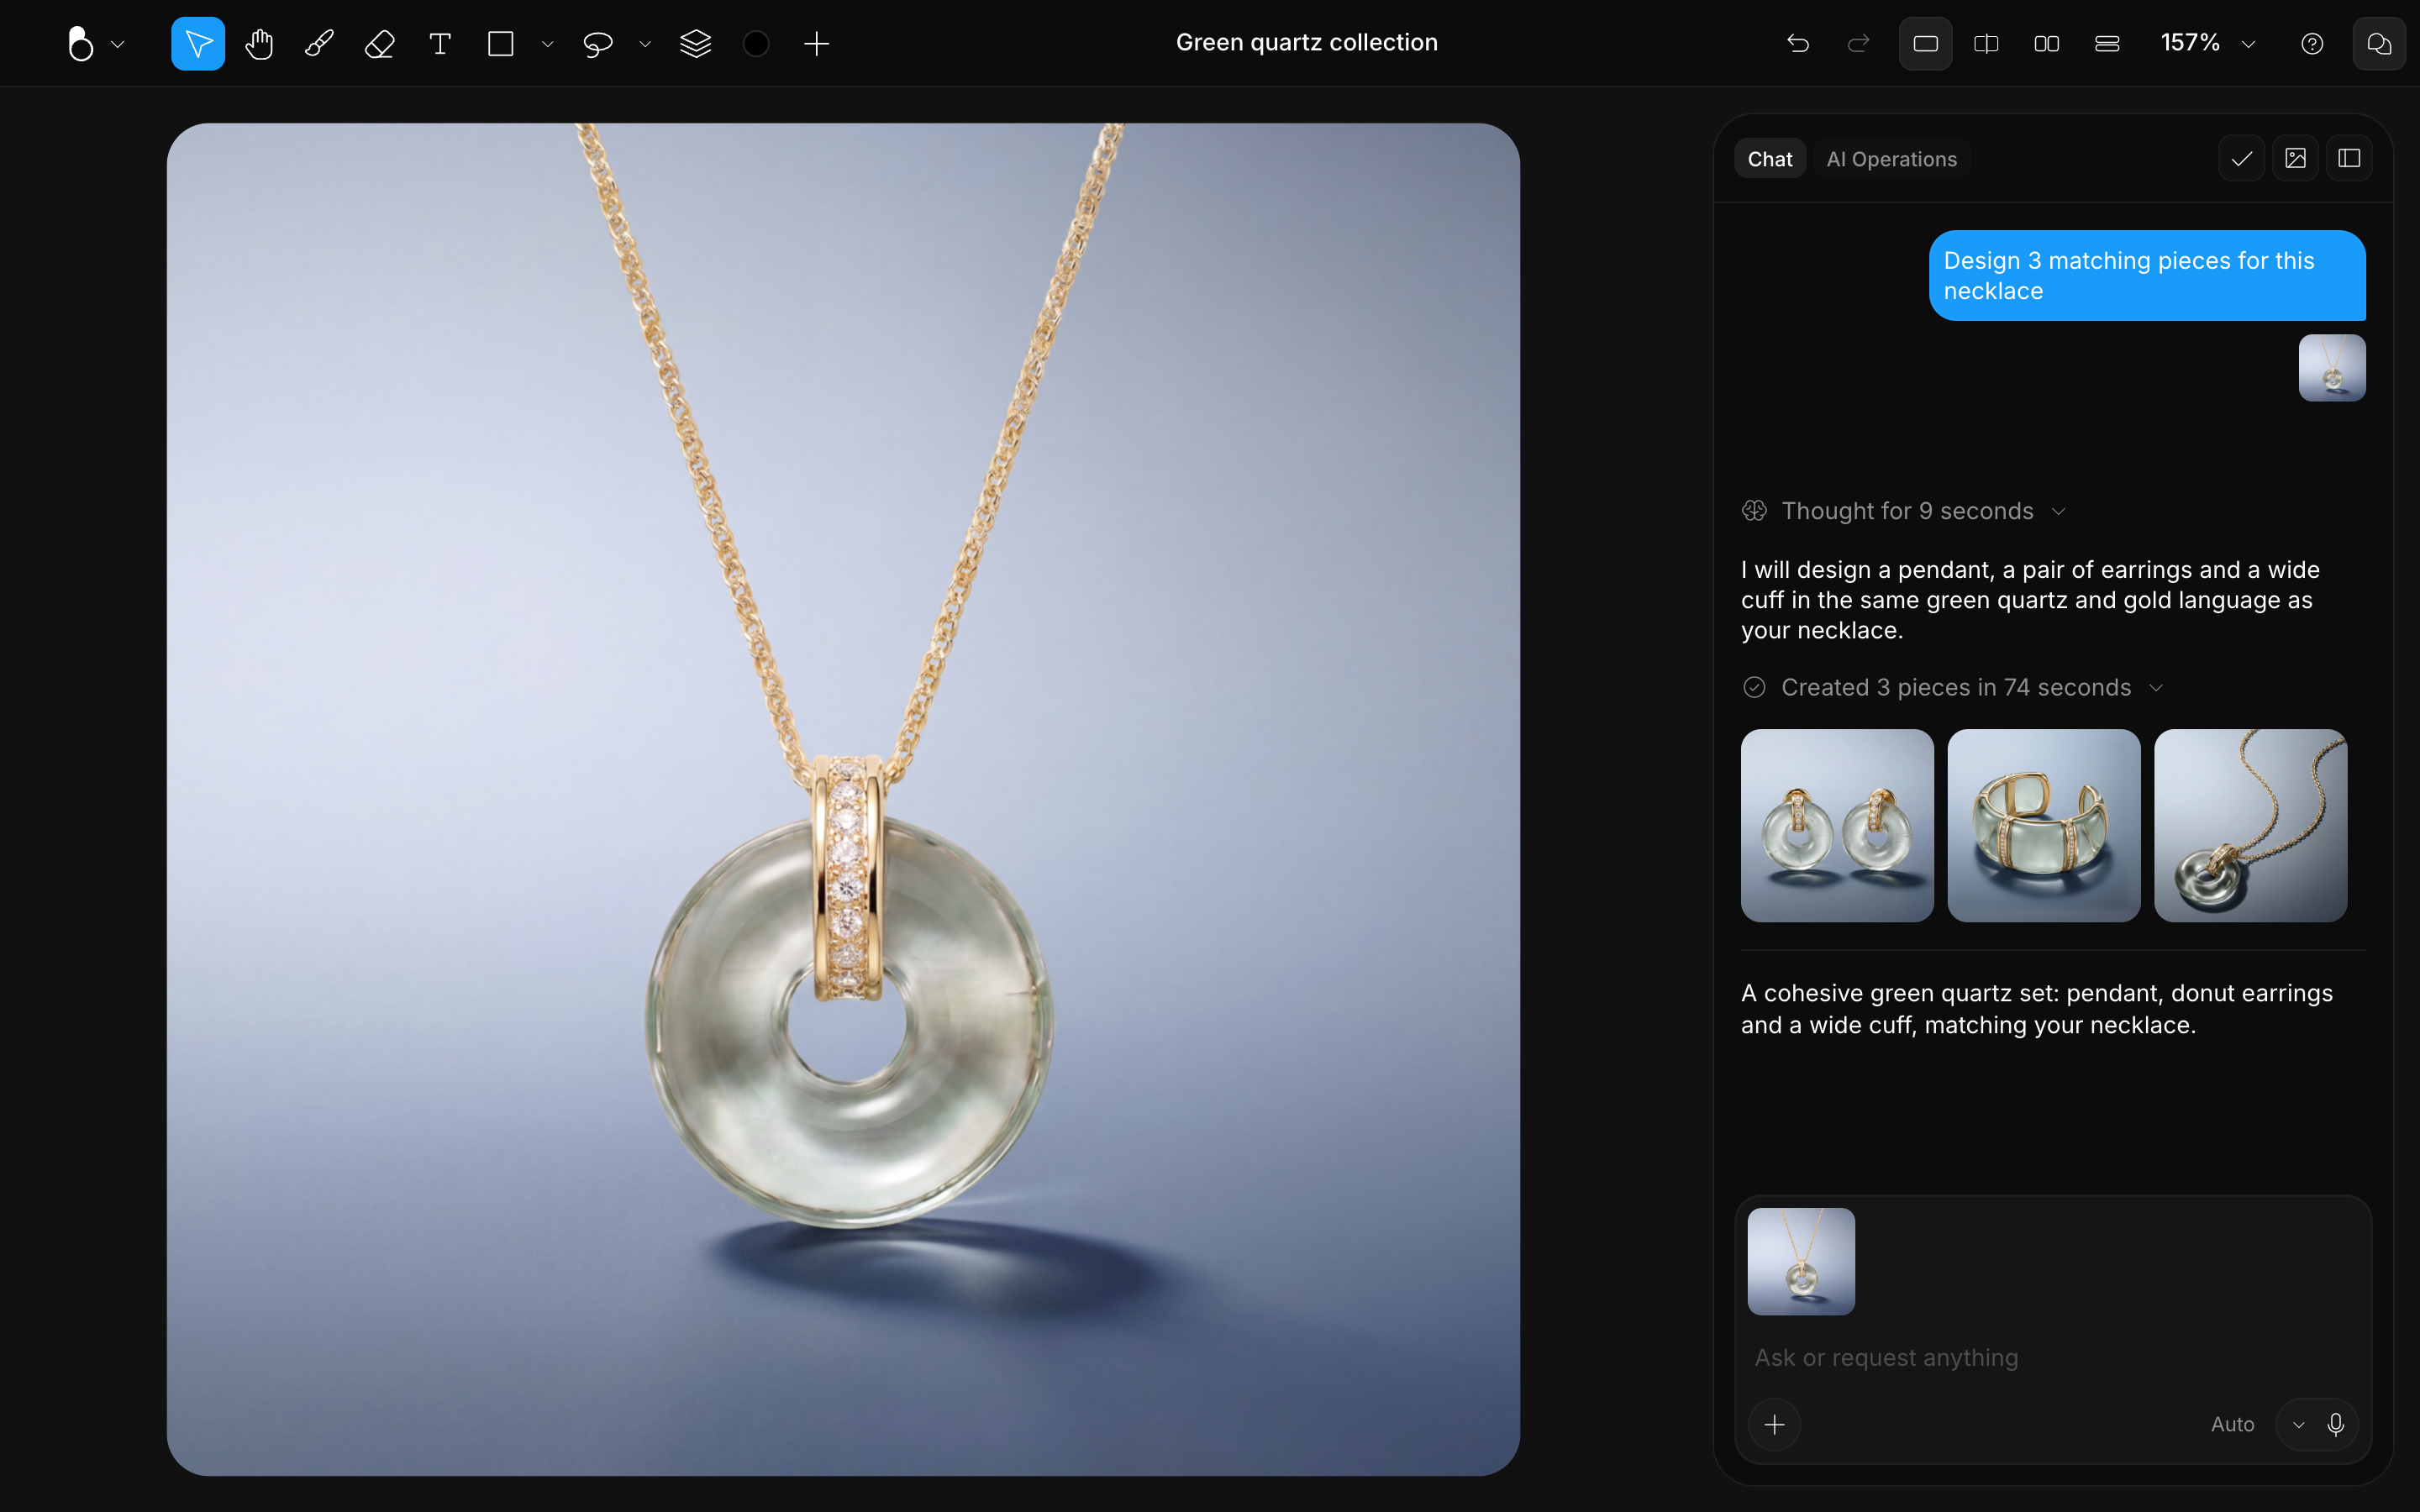Open the app logo menu chevron
The image size is (2420, 1512).
coord(118,44)
